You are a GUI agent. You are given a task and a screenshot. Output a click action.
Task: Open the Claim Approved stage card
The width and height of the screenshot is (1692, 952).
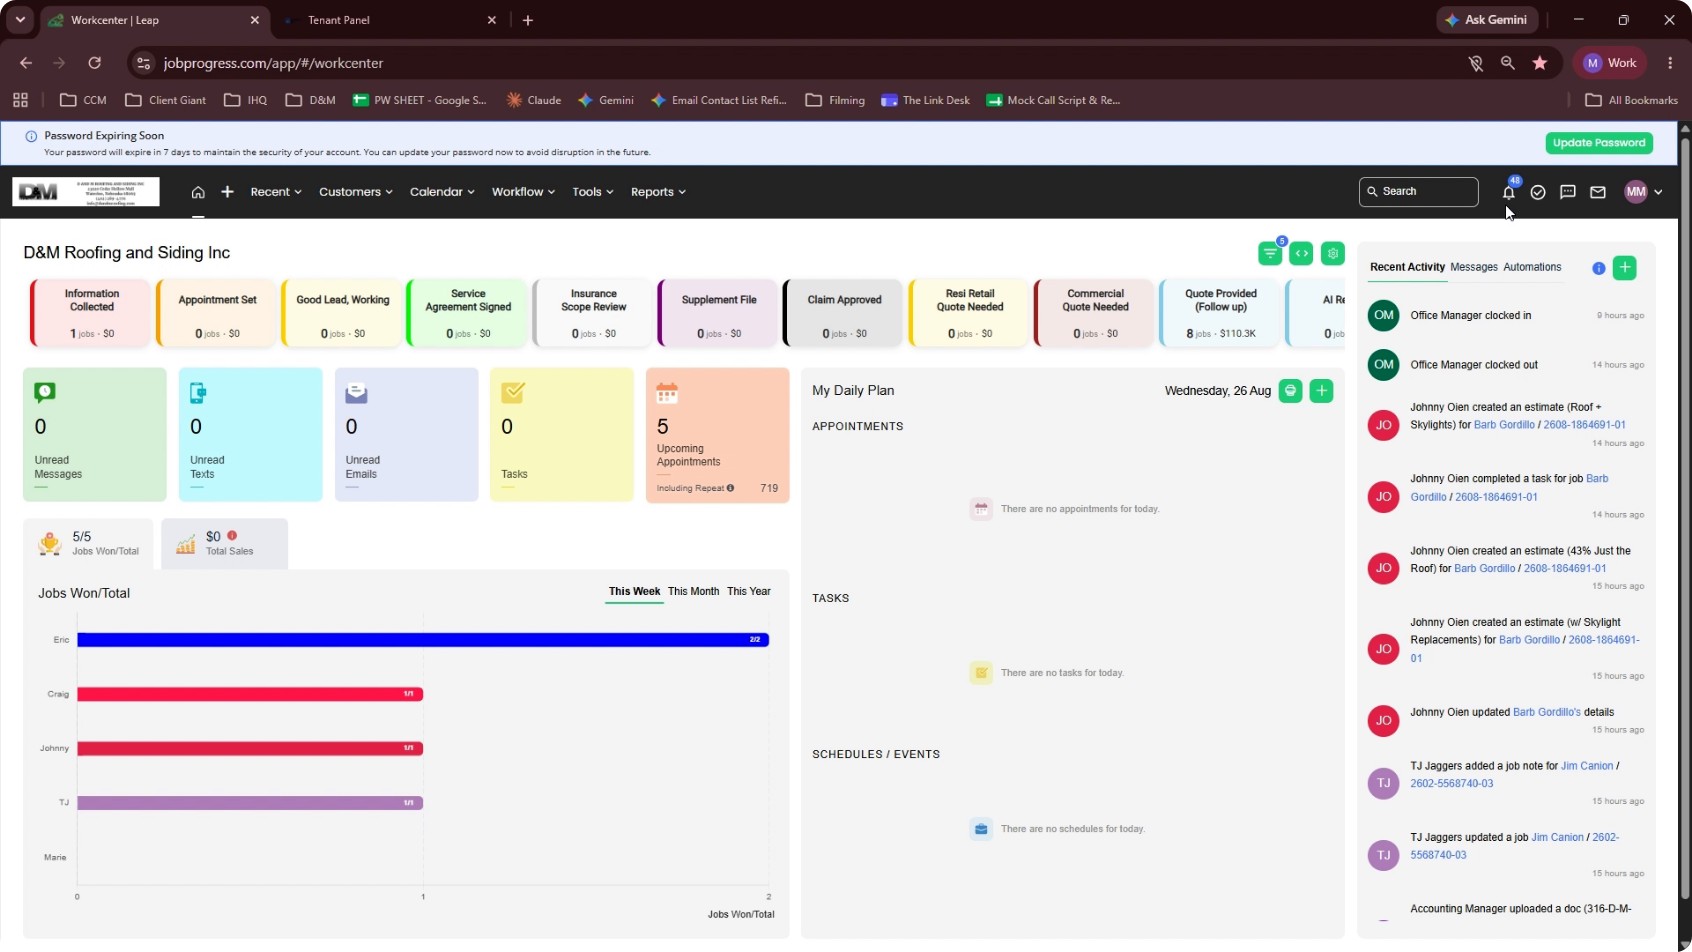pyautogui.click(x=844, y=313)
